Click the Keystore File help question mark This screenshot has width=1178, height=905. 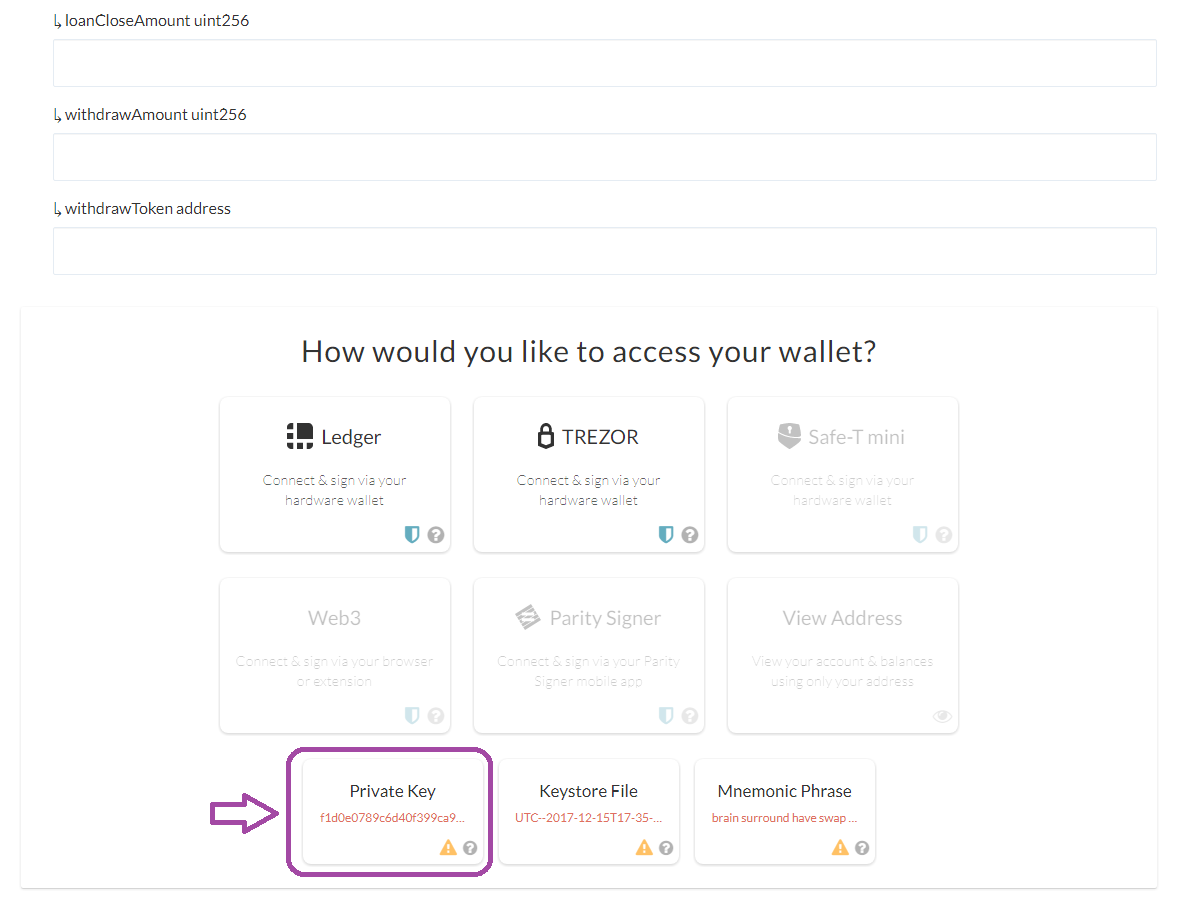click(x=666, y=848)
